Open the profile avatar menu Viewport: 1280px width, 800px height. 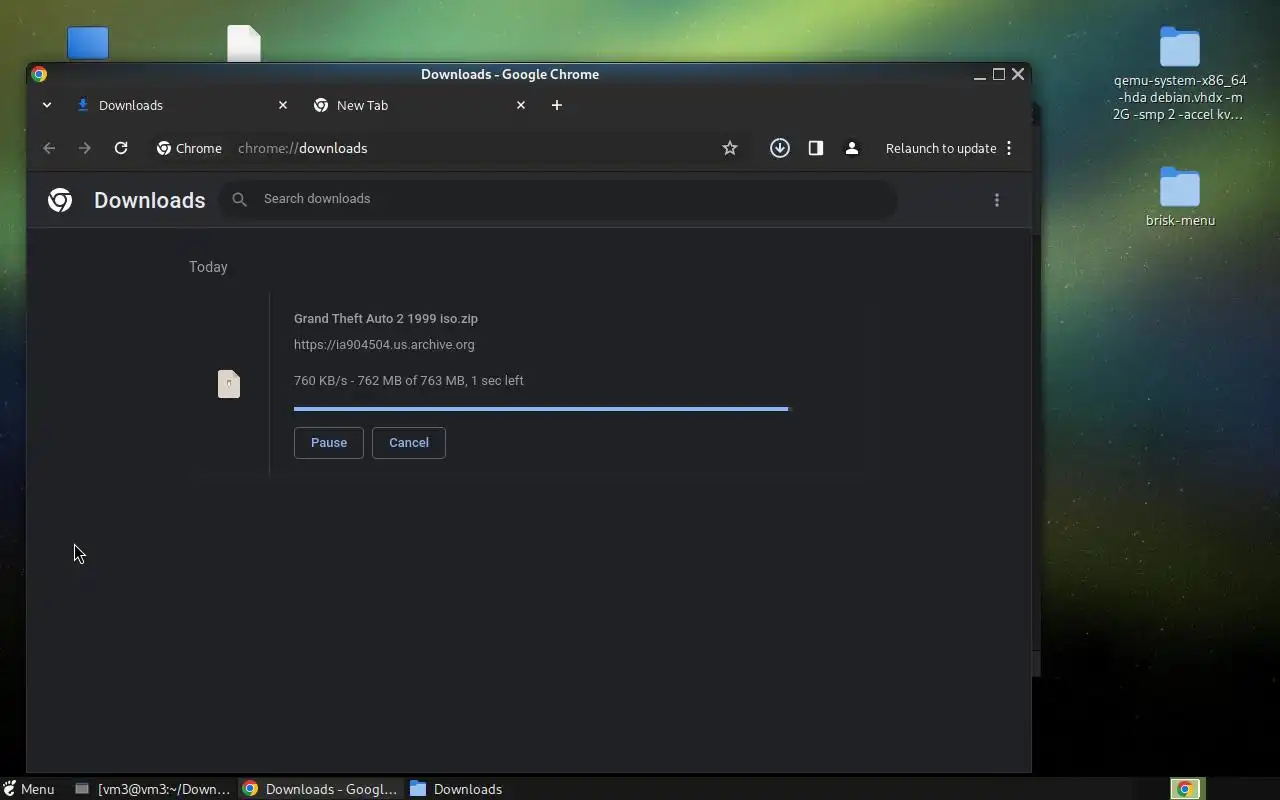(x=852, y=148)
